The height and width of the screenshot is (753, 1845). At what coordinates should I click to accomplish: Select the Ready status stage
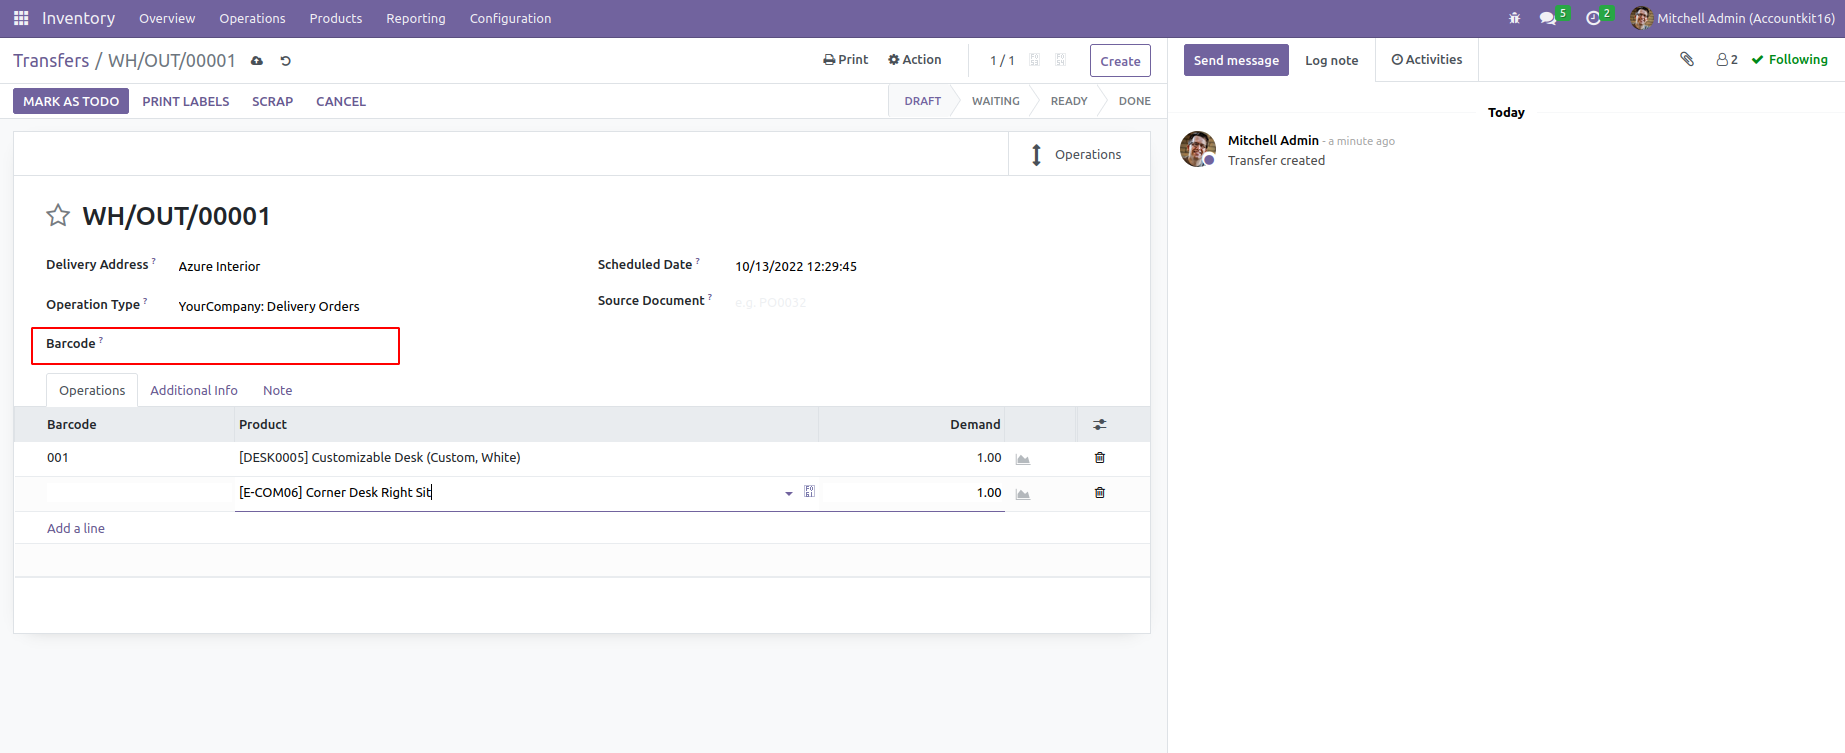point(1069,101)
